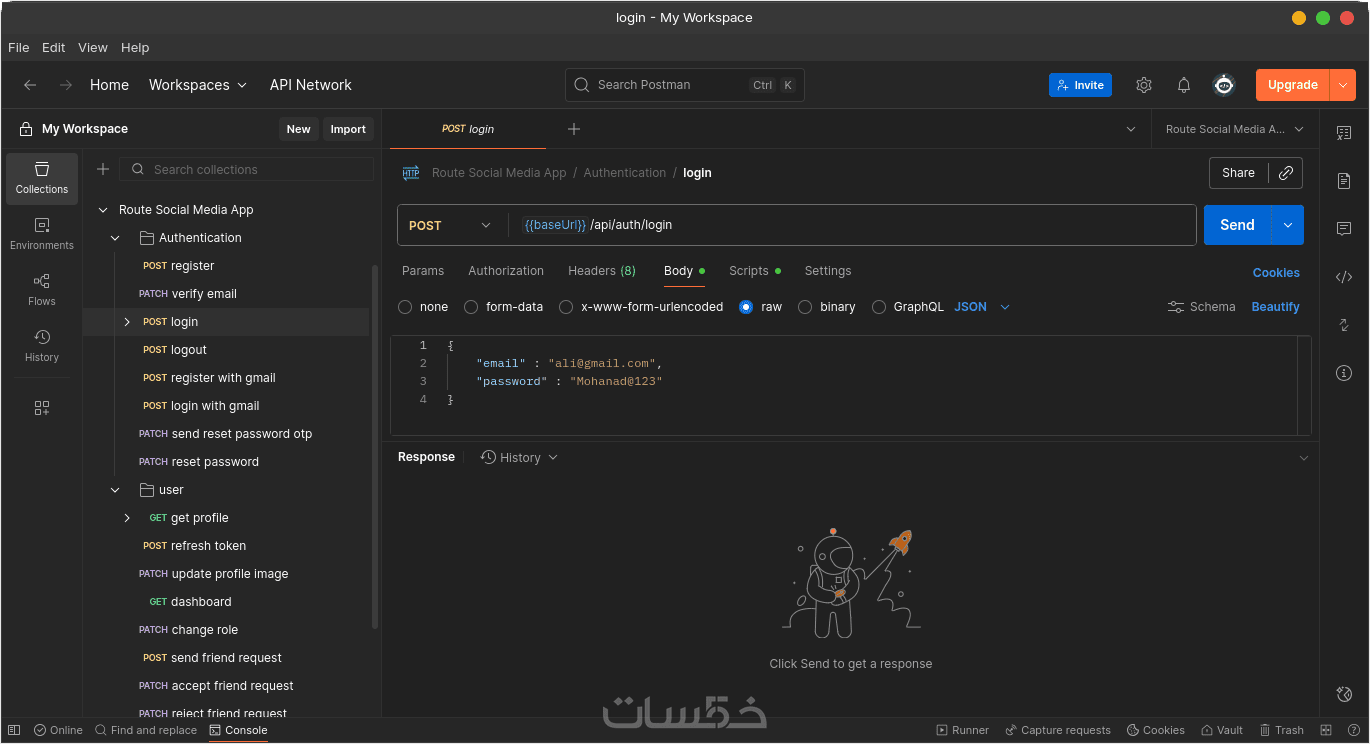Screen dimensions: 1370x744
Task: Open the Upgrade dropdown arrow
Action: 1342,85
